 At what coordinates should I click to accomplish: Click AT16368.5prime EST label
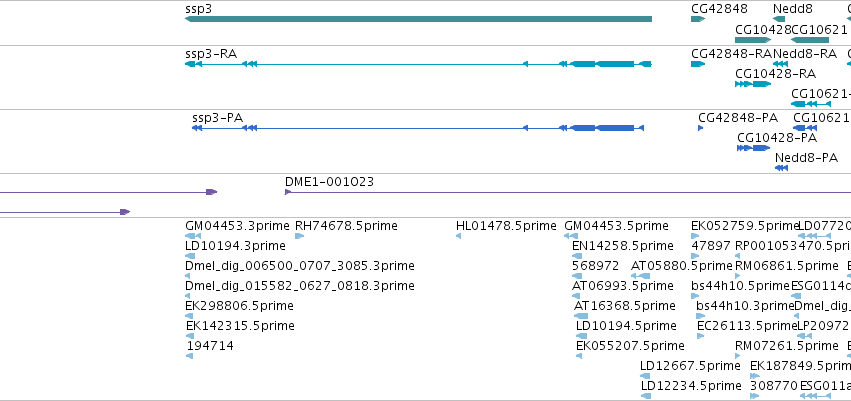(x=625, y=306)
